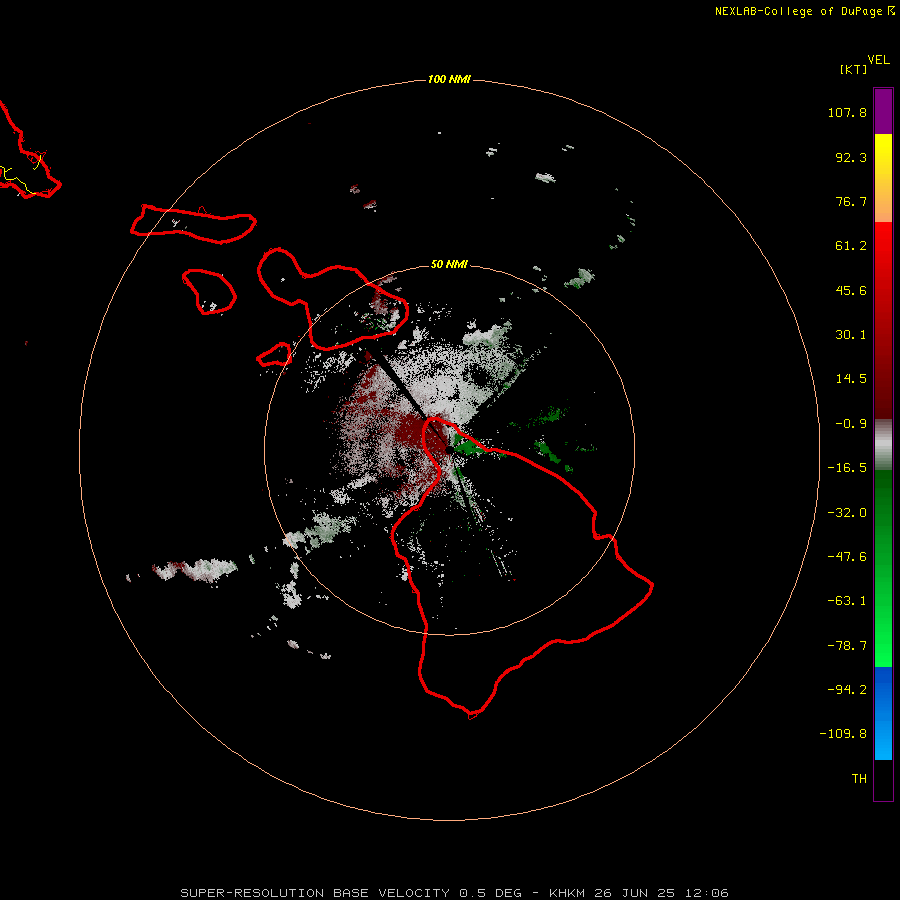This screenshot has width=900, height=900.
Task: Click the 30.1 velocity legend value
Action: 851,335
